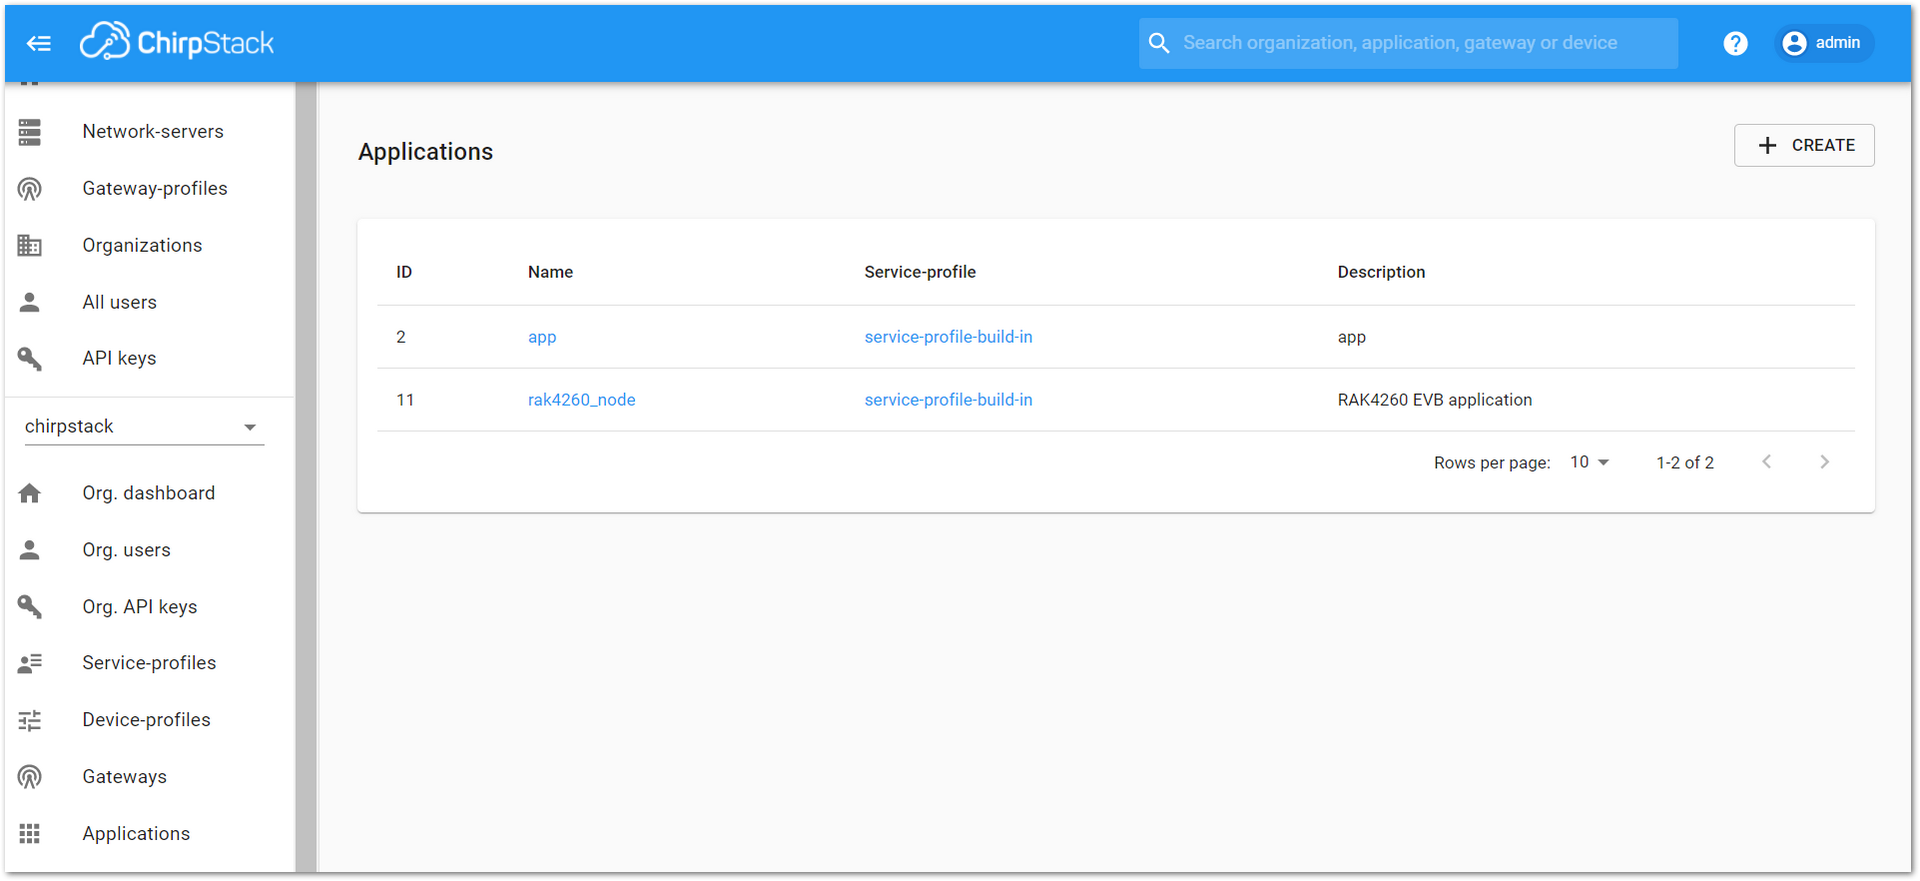The image size is (1920, 881).
Task: Click the Rows per page label
Action: coord(1492,463)
